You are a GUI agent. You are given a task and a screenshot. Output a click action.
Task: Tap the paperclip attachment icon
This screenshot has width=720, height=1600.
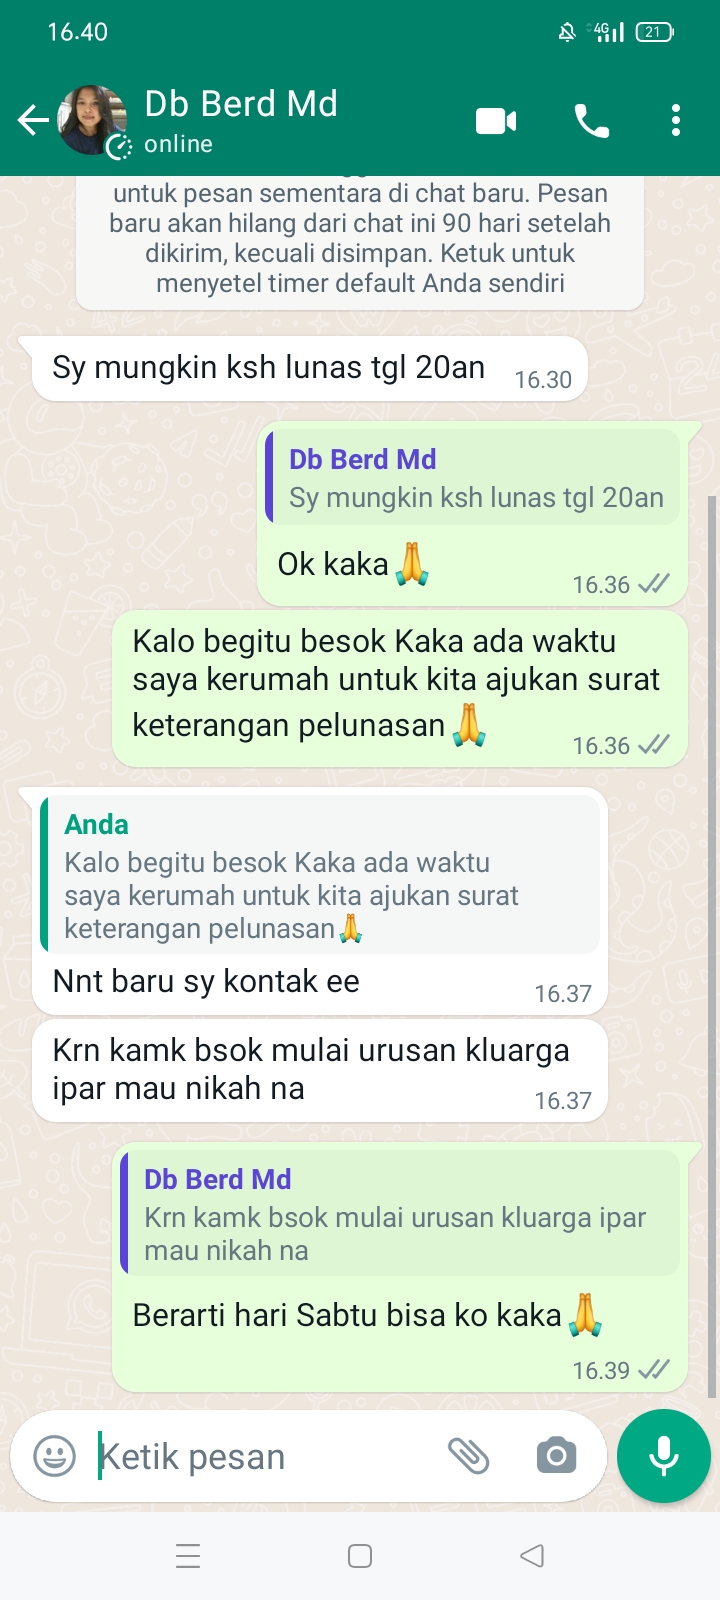coord(468,1456)
